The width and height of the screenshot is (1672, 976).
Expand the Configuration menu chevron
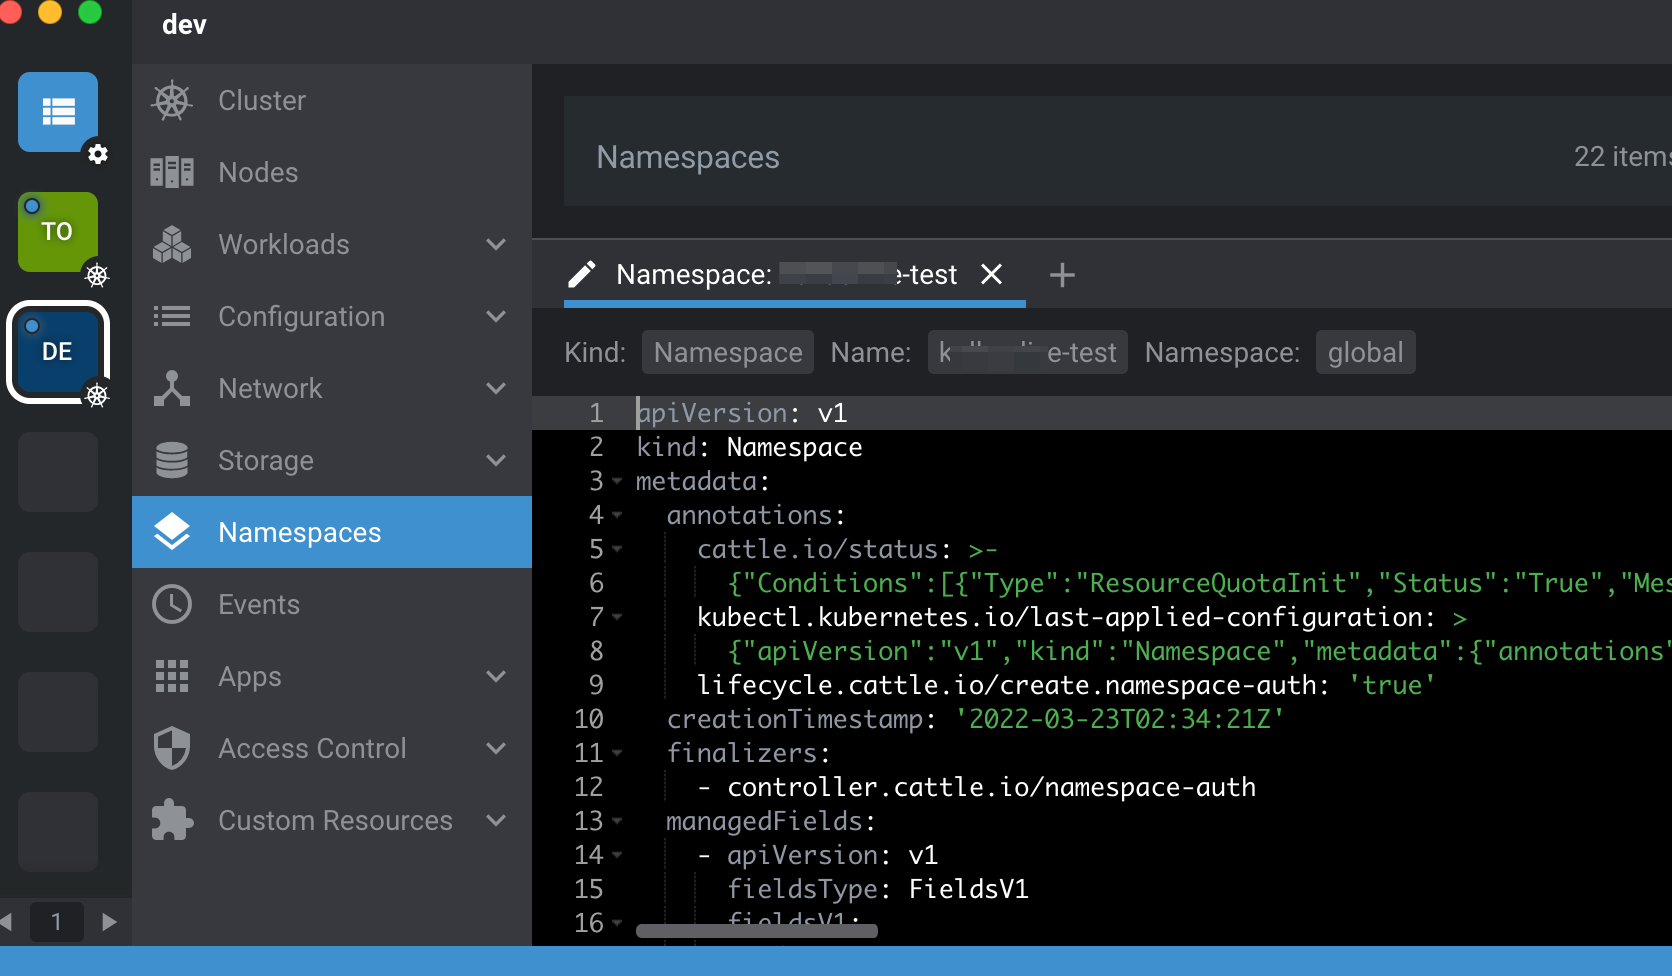click(x=496, y=316)
